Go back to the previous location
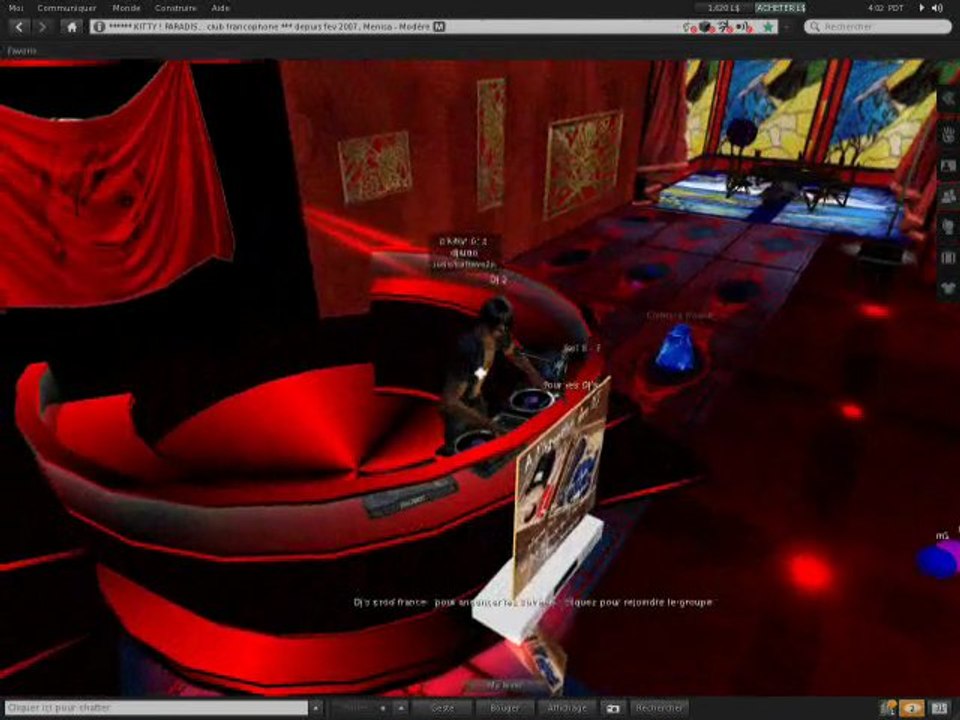Screen dimensions: 960x720 20,27
